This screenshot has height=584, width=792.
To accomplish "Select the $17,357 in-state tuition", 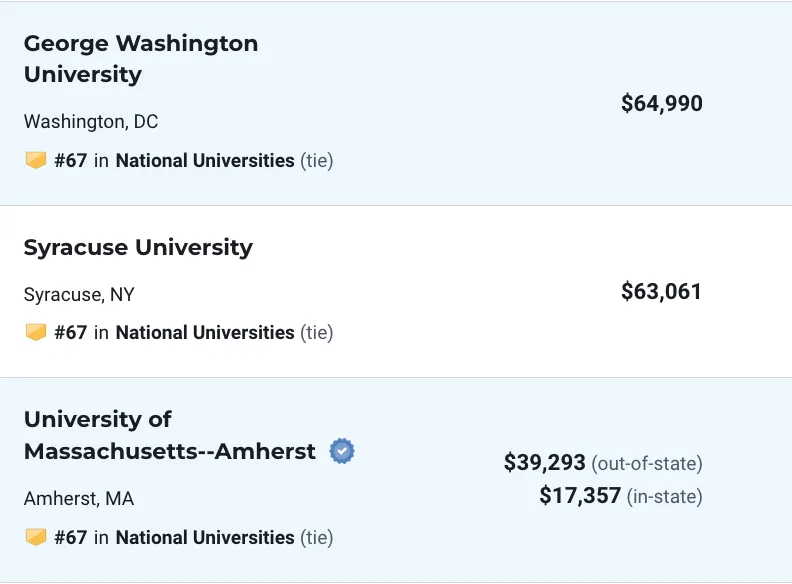I will (580, 495).
